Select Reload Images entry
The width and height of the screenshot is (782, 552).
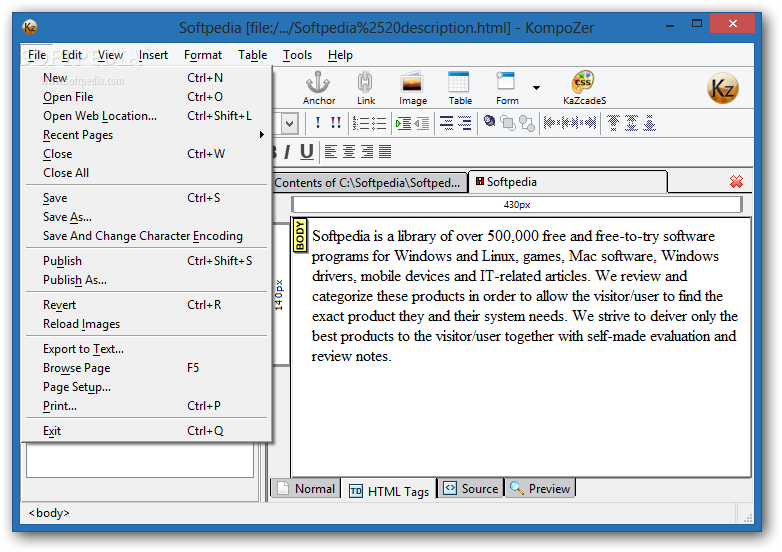(x=147, y=324)
